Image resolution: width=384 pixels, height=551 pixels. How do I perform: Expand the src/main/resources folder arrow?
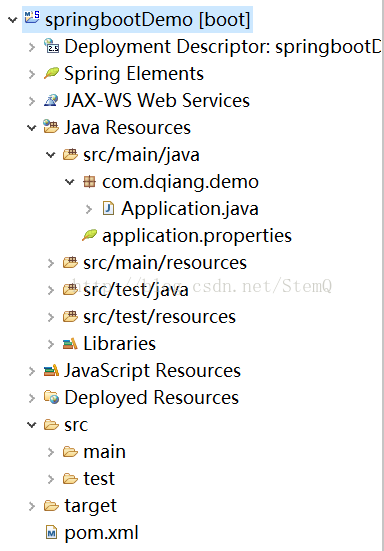click(51, 263)
